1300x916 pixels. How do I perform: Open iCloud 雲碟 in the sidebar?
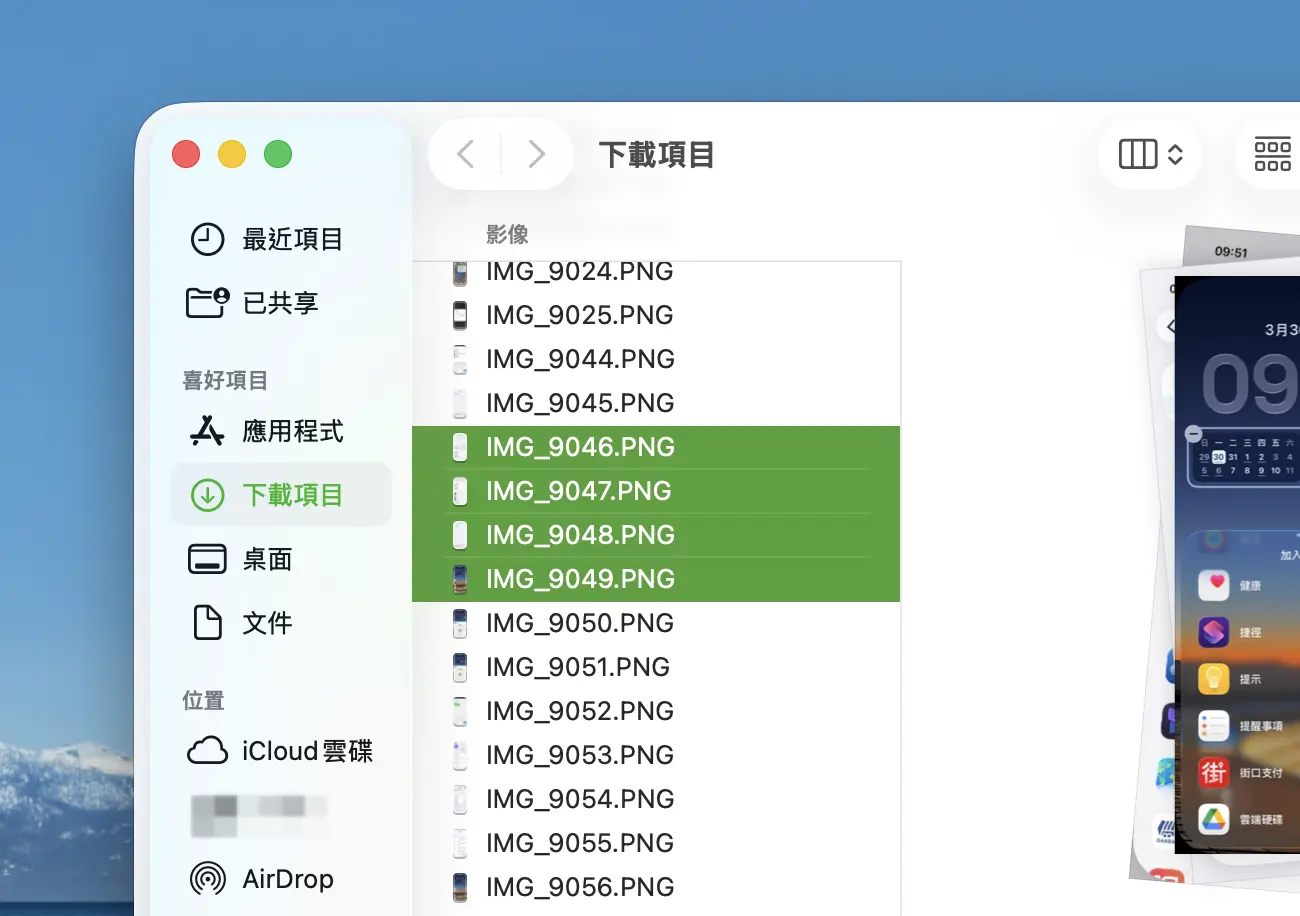(280, 751)
